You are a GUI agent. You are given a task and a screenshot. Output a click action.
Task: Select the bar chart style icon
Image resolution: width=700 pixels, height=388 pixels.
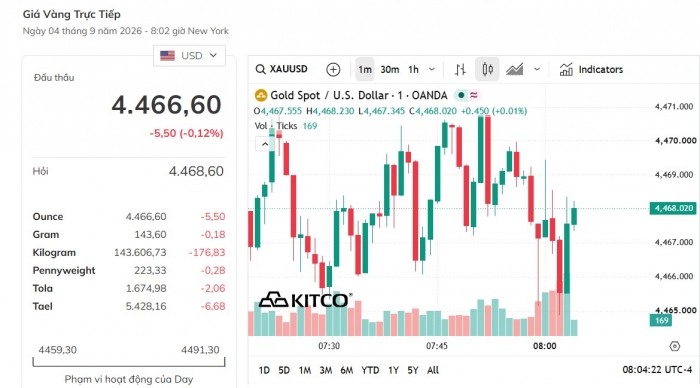(460, 70)
